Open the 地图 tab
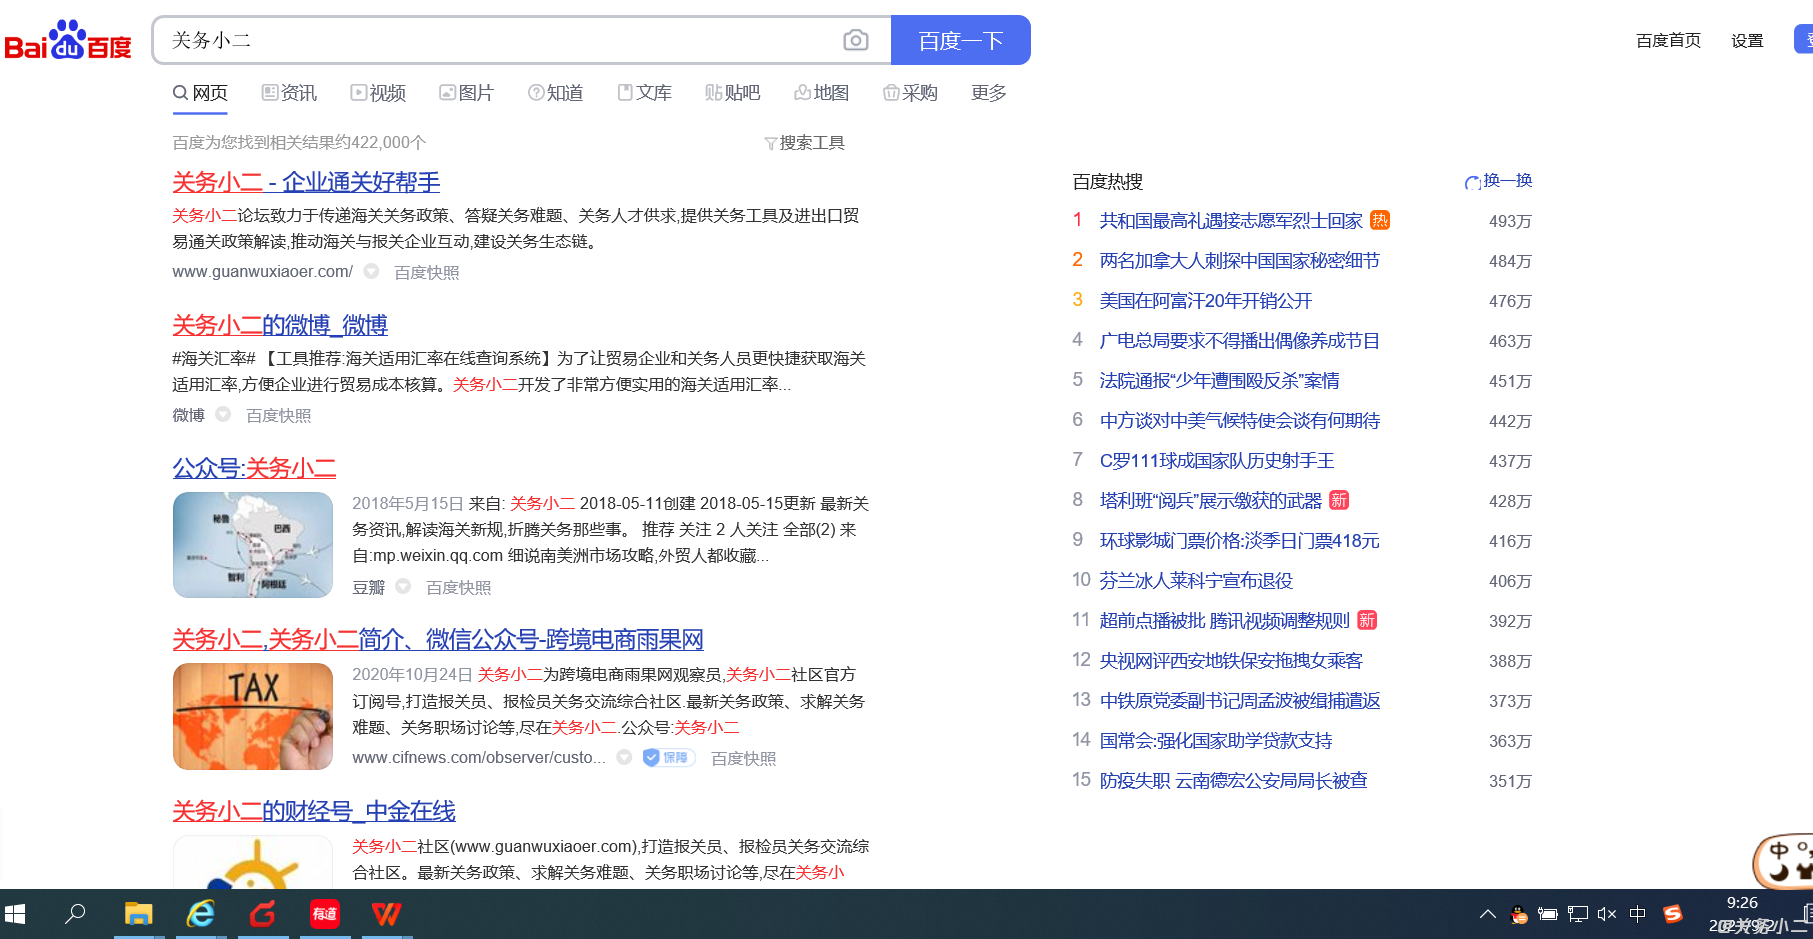 pos(822,93)
